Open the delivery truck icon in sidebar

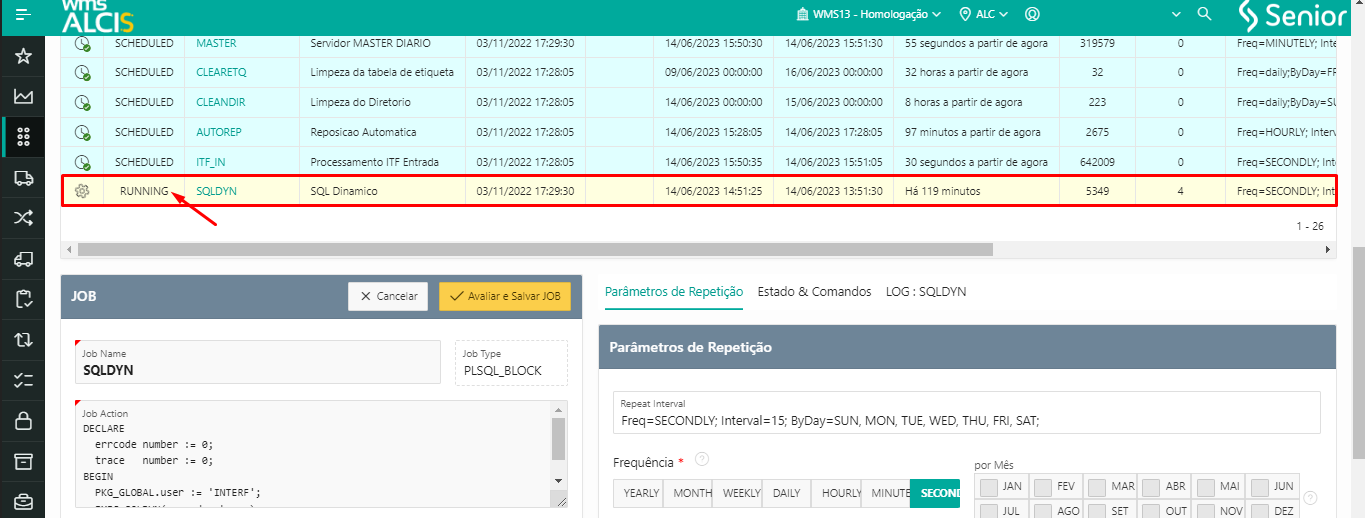22,178
